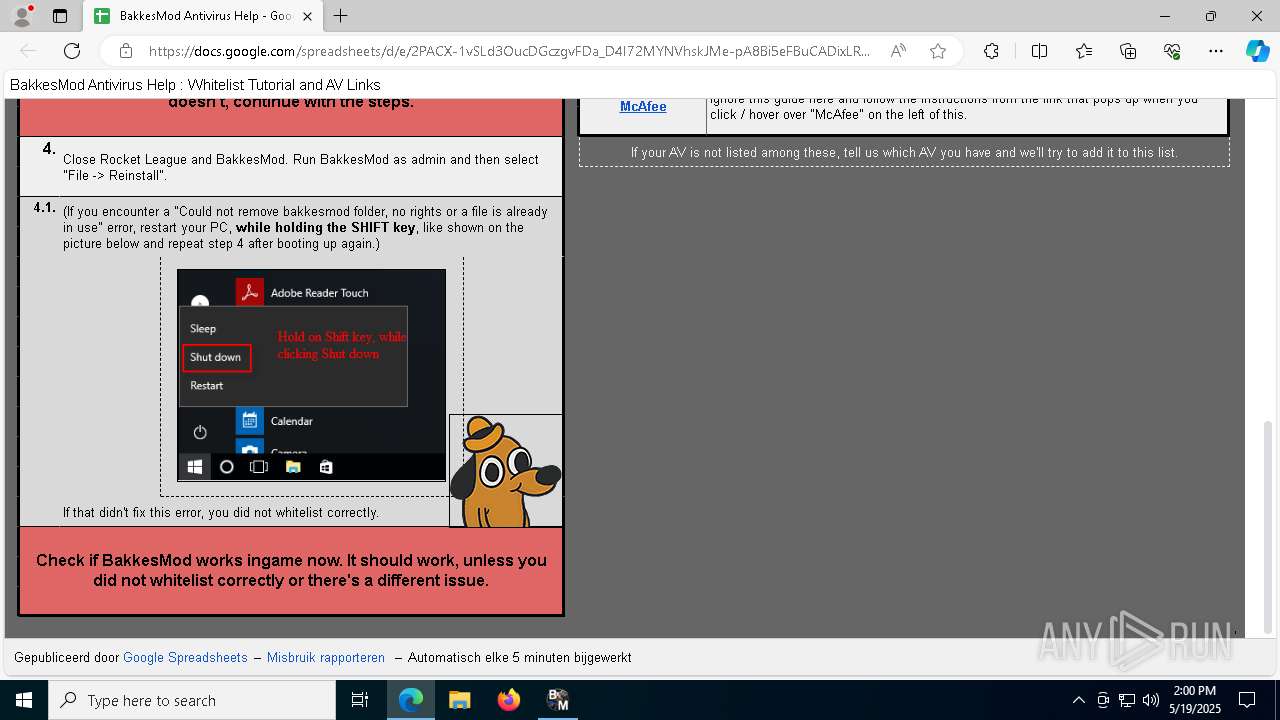Click the step 4.1 restart instructions text
This screenshot has width=1280, height=720.
pyautogui.click(x=305, y=227)
